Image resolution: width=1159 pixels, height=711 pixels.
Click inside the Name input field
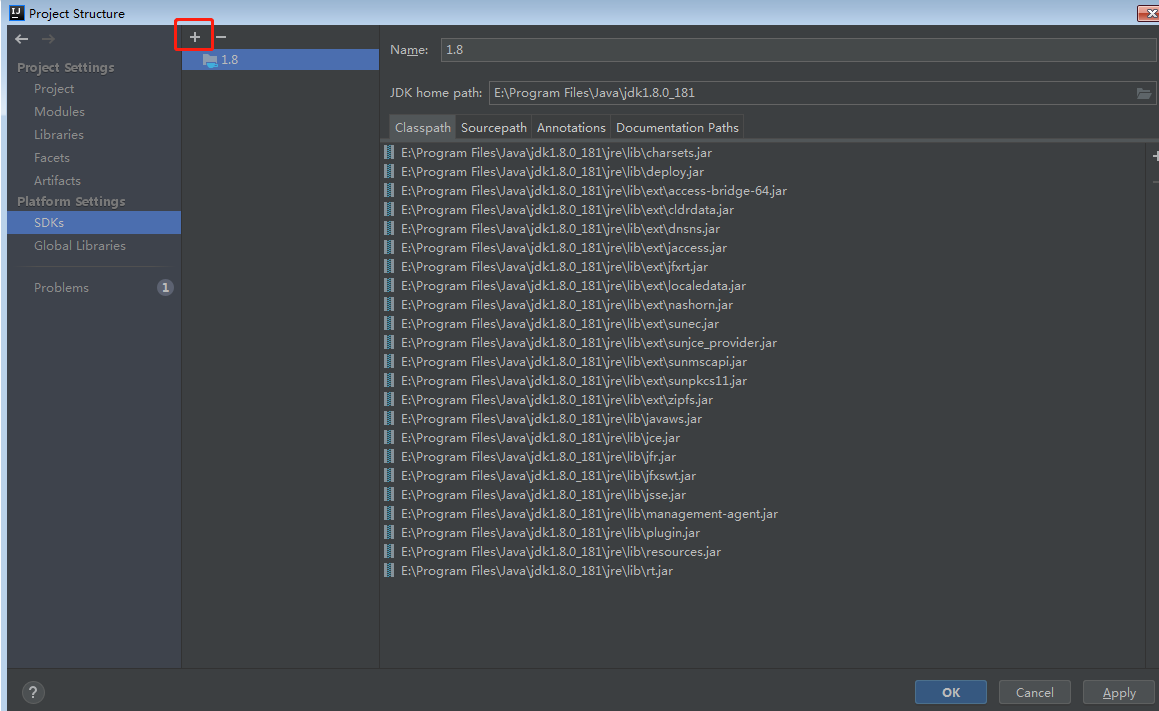(x=700, y=49)
